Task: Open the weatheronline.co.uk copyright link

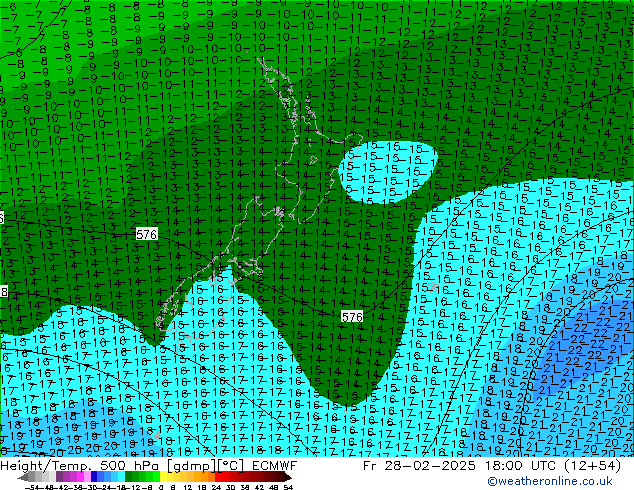Action: click(550, 481)
